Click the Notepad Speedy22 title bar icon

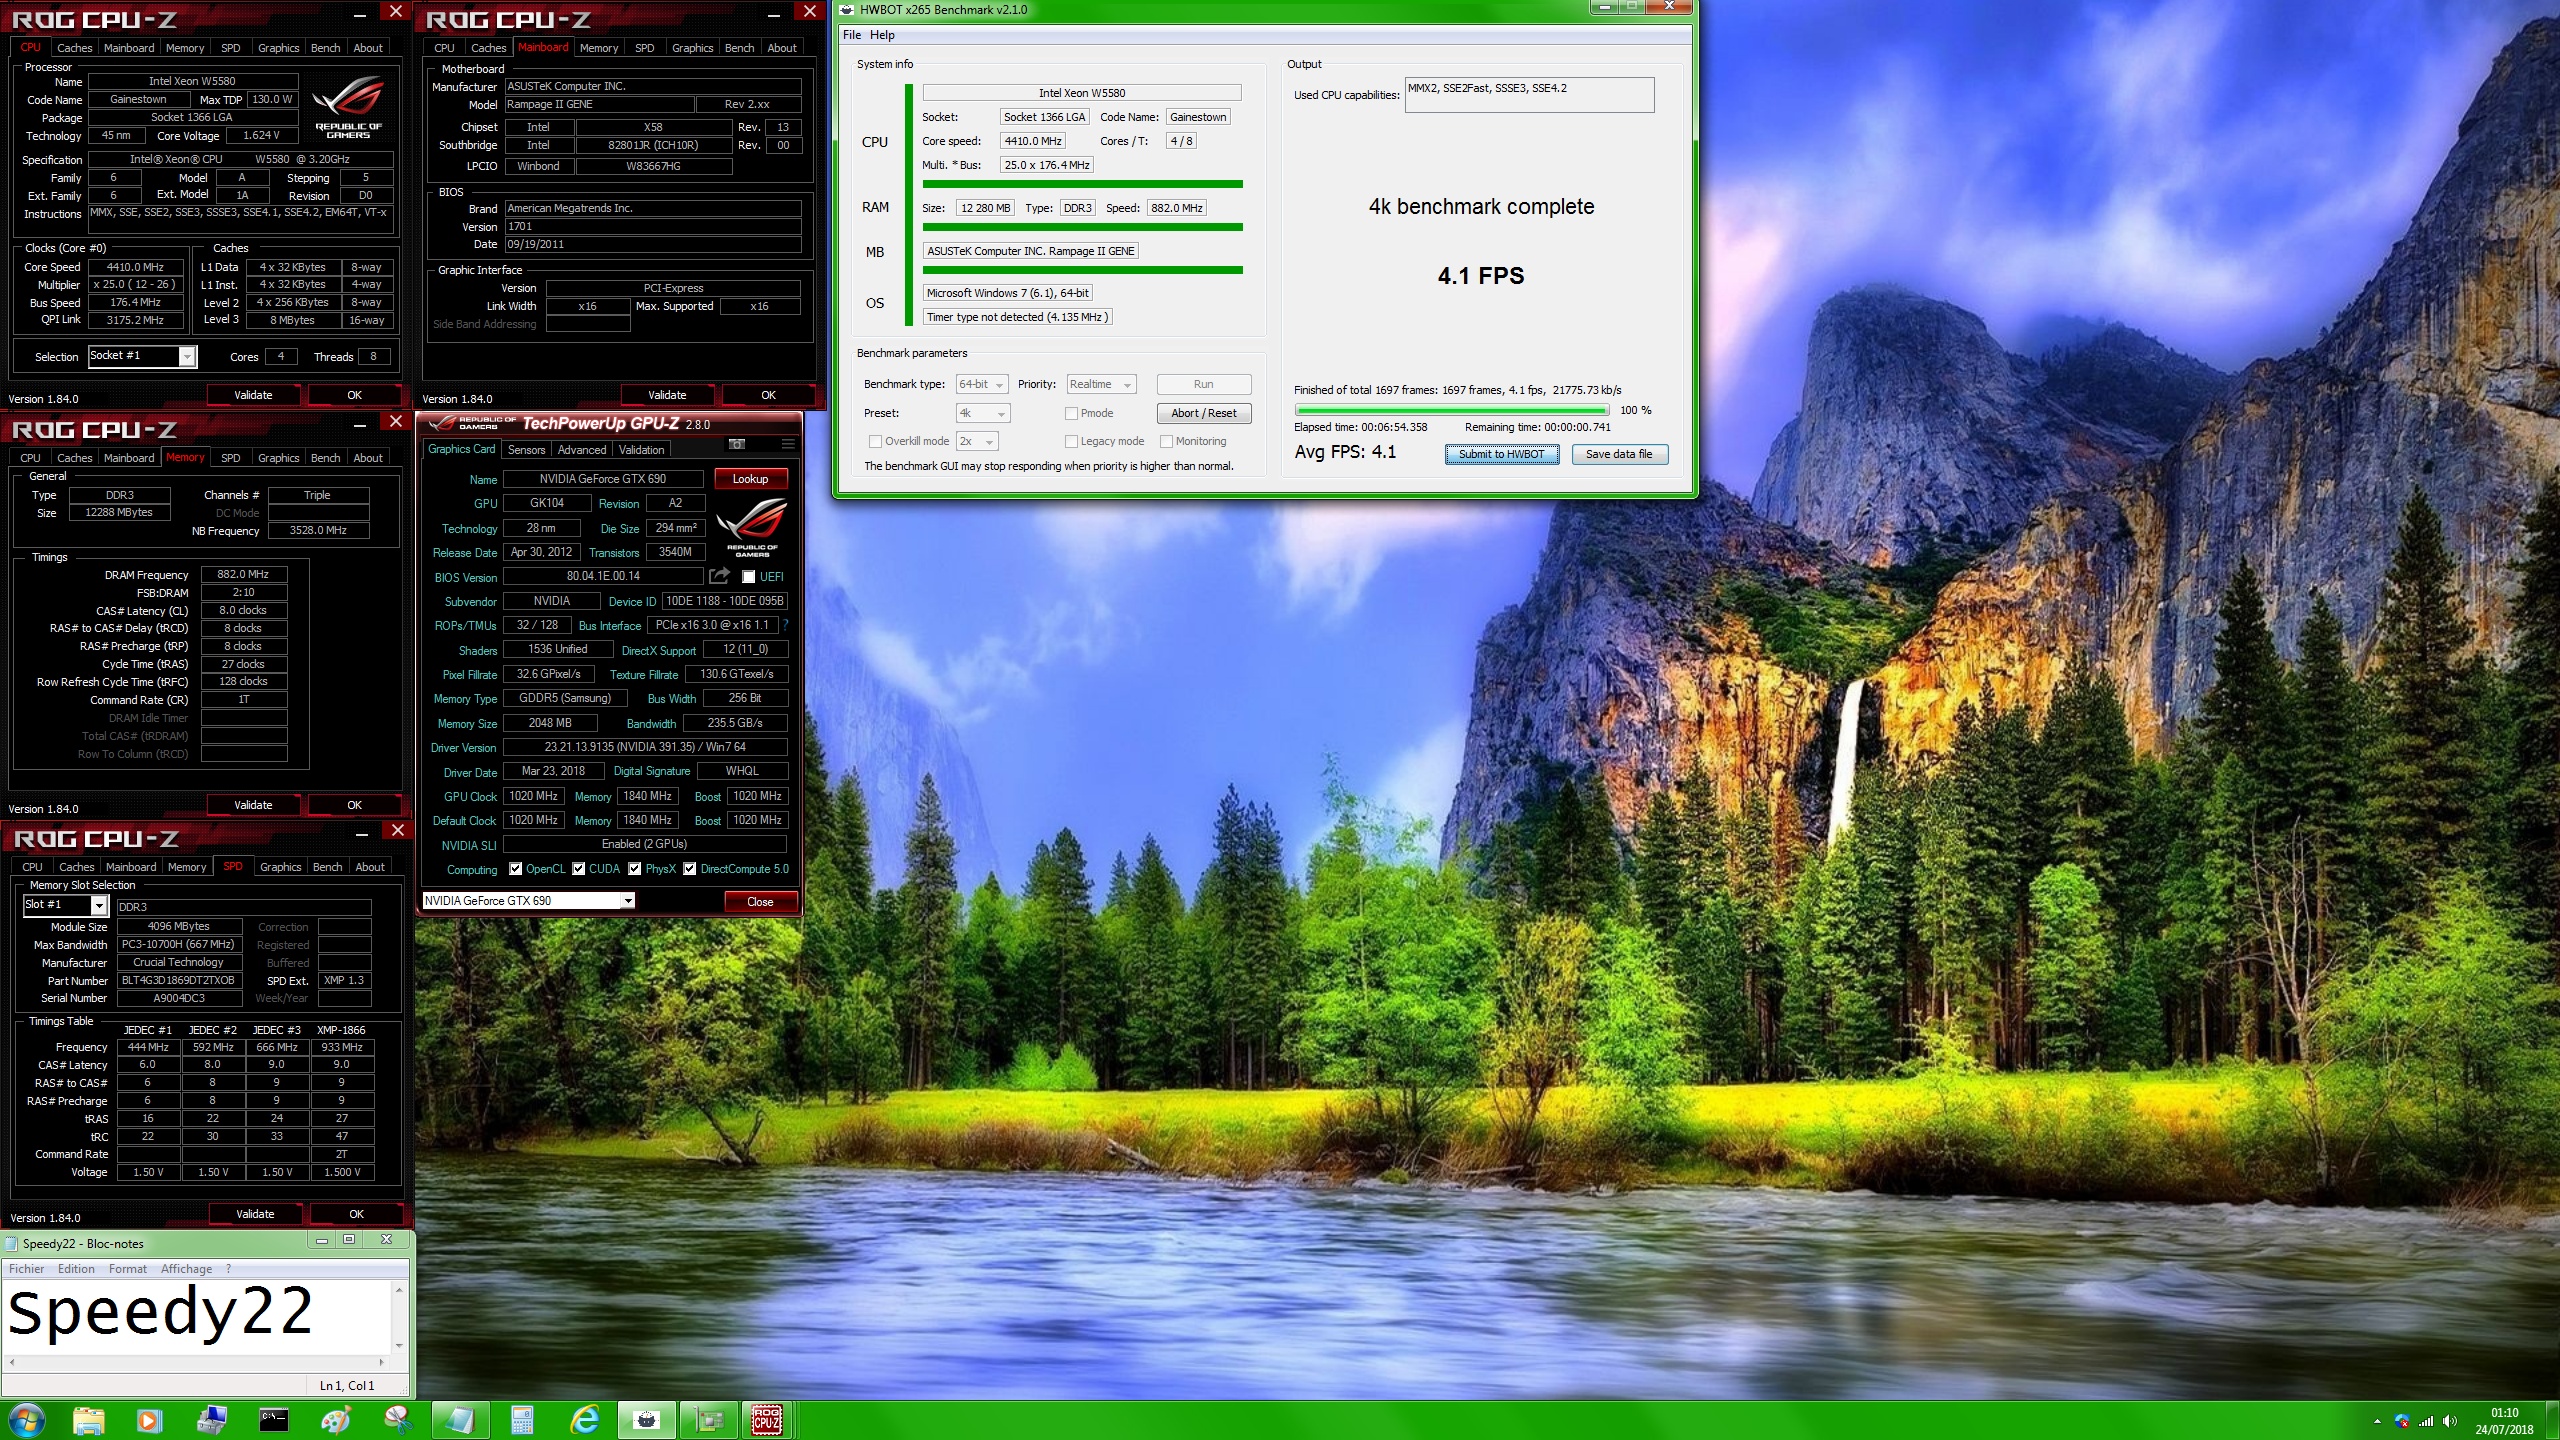click(12, 1243)
